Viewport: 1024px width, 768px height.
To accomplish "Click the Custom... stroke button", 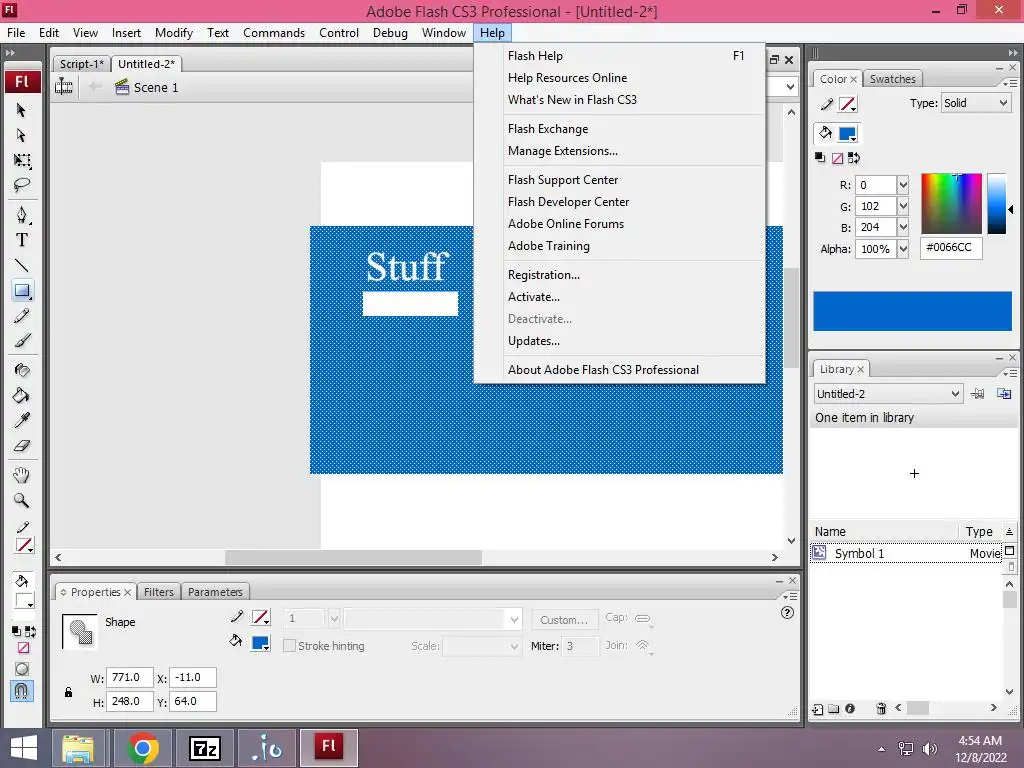I will point(564,619).
